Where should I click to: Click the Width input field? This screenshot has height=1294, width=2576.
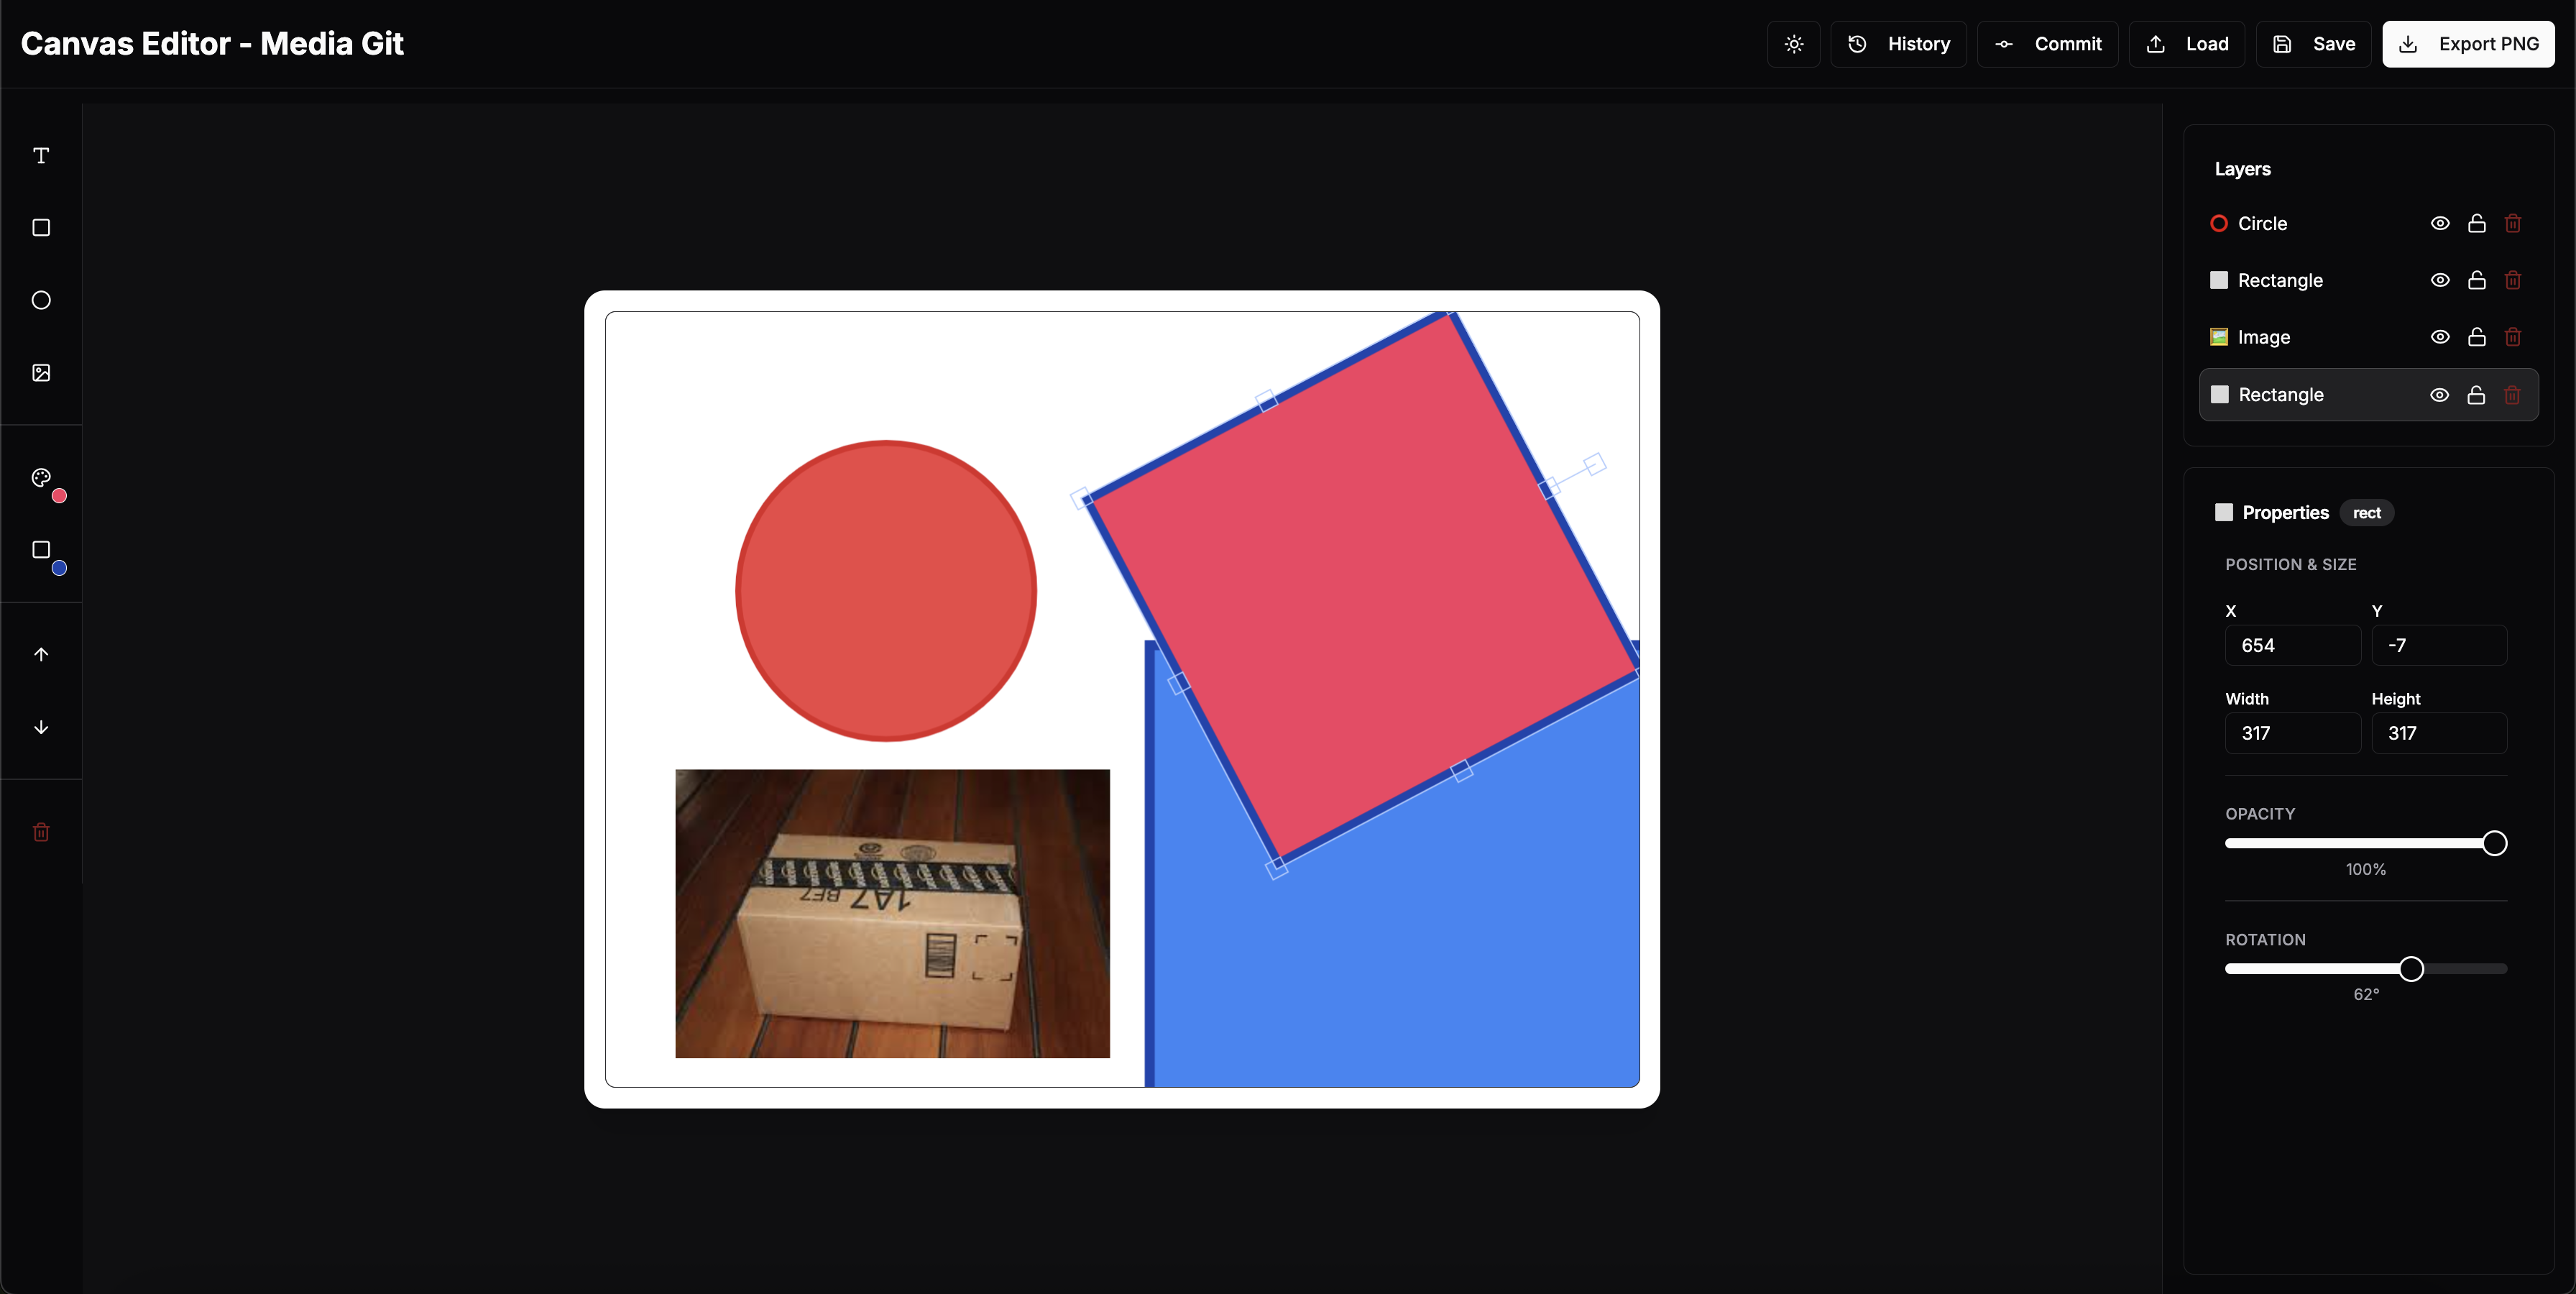[2292, 733]
